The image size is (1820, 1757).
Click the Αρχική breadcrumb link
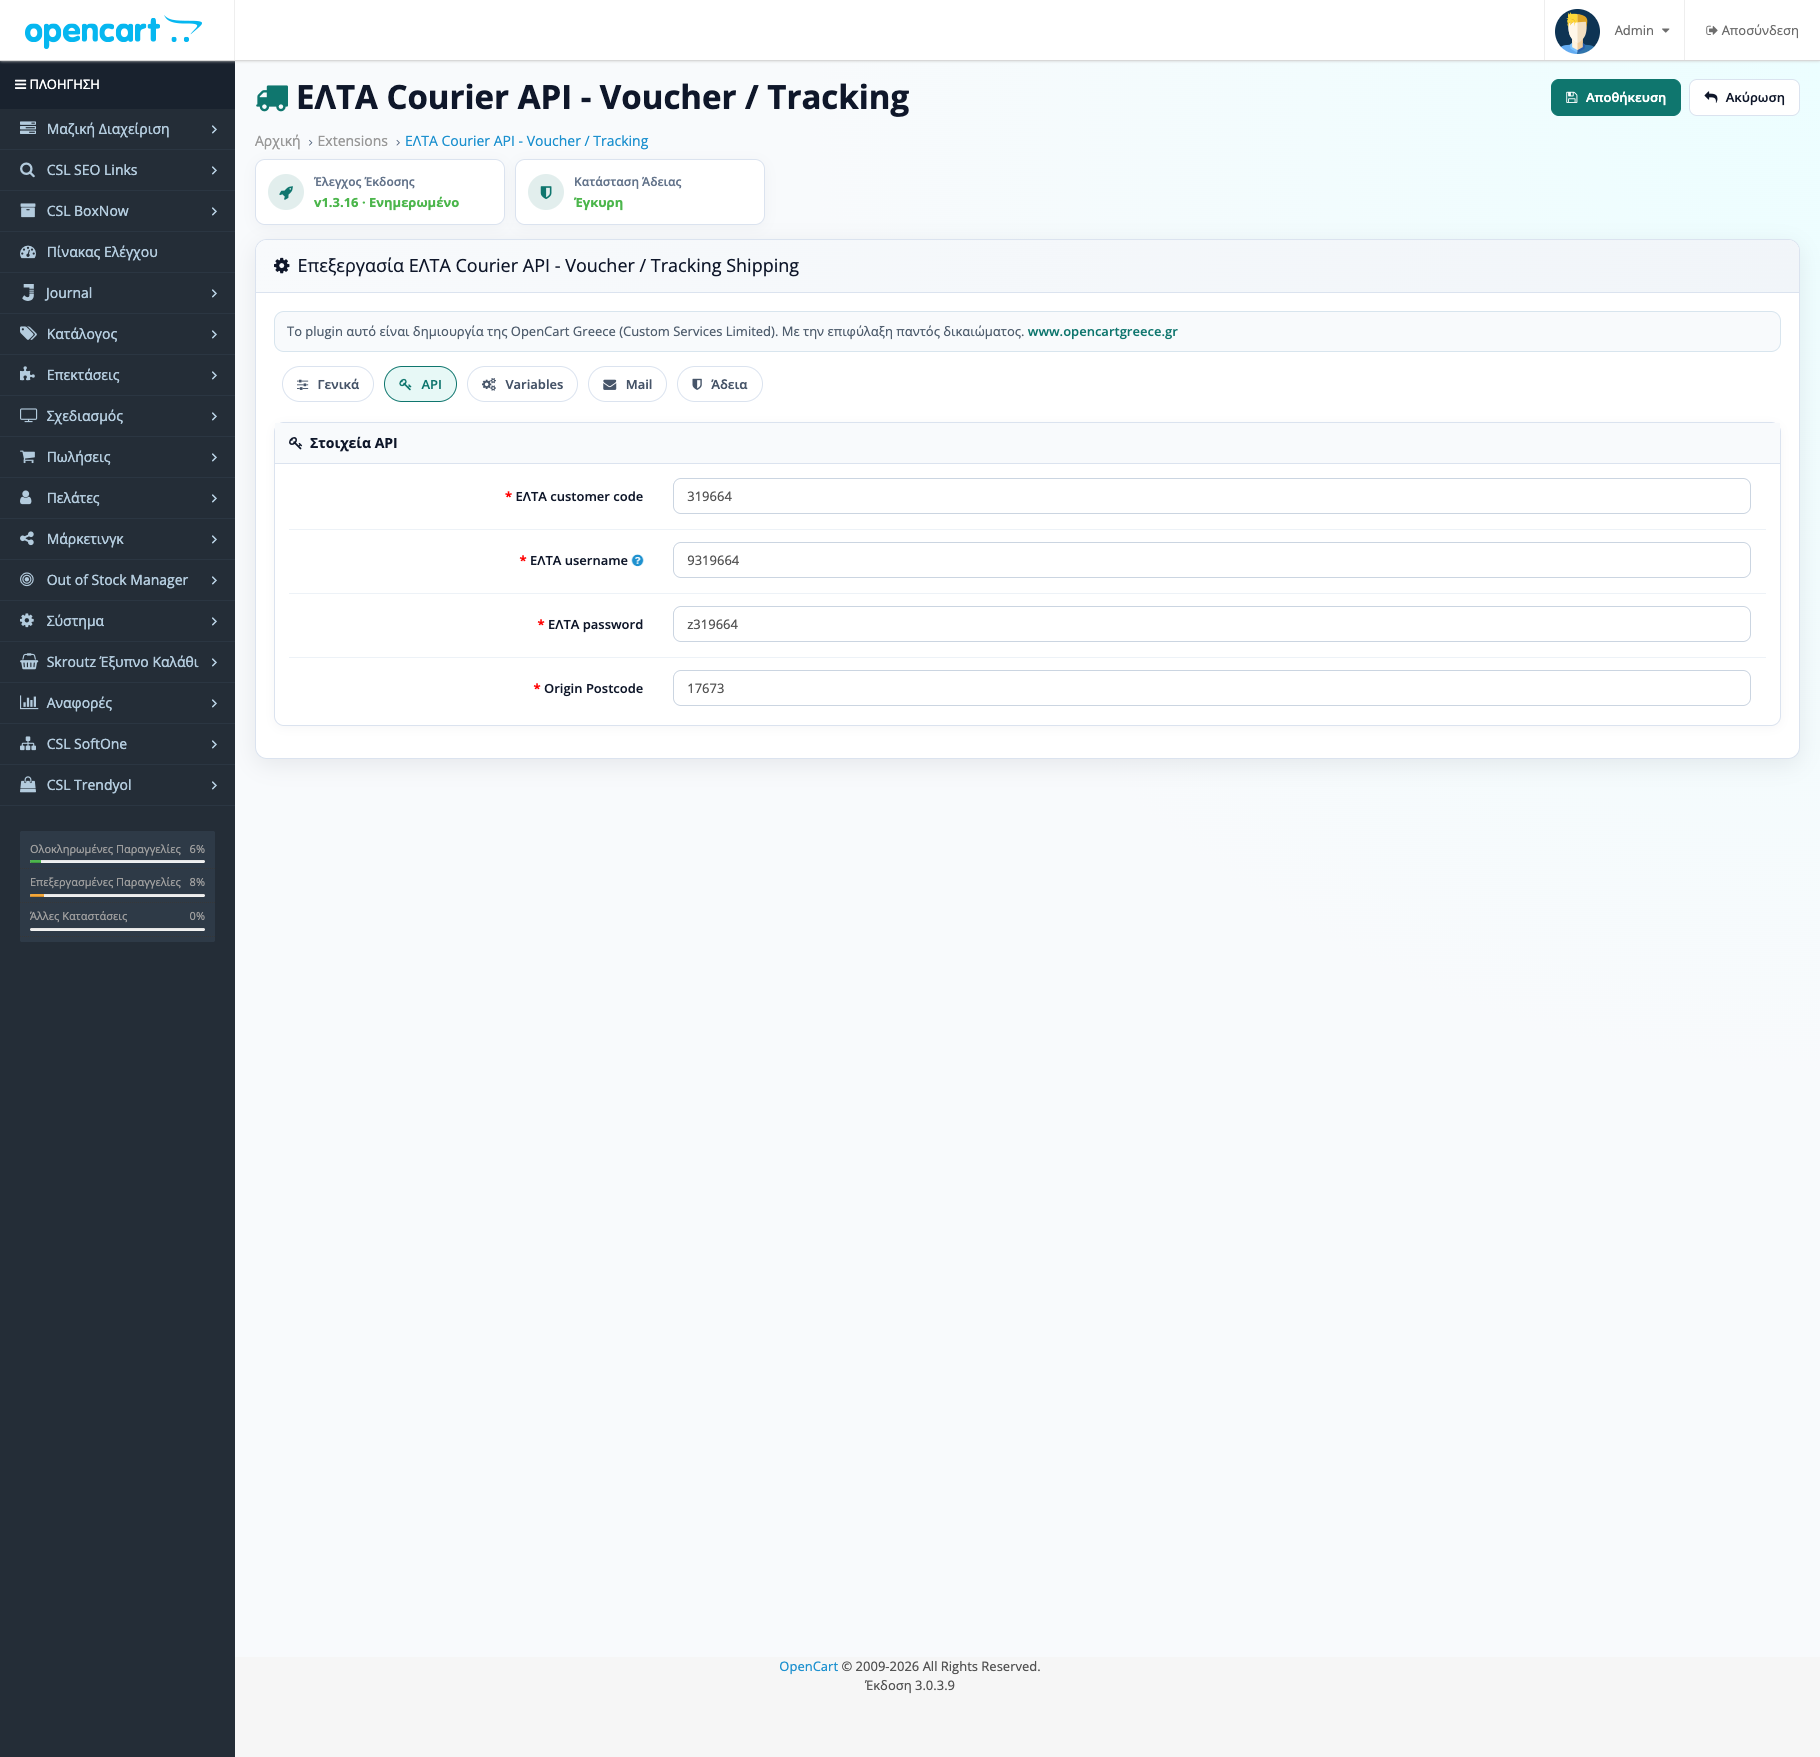click(x=277, y=142)
